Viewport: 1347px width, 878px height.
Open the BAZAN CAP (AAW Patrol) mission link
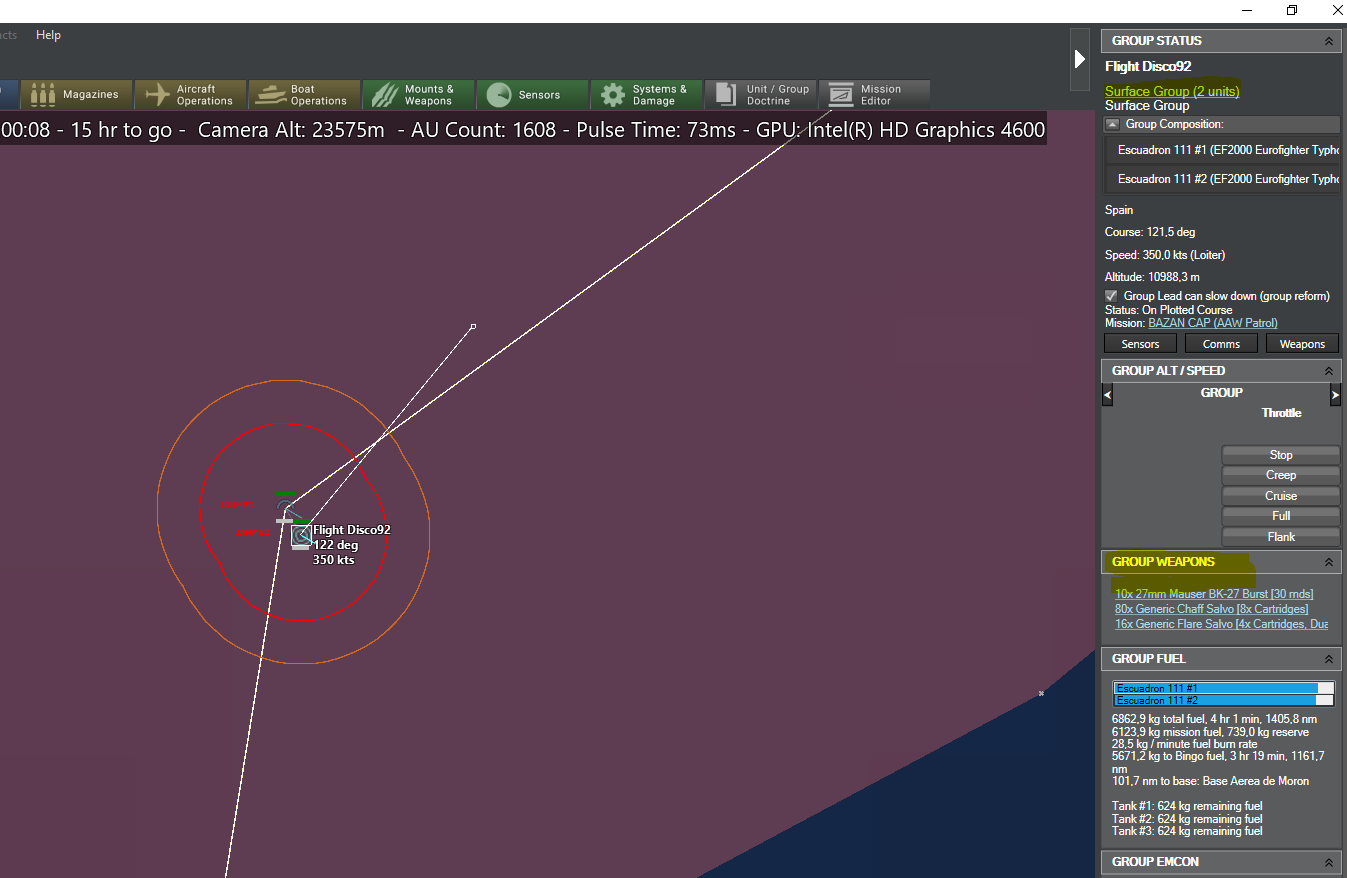point(1212,323)
